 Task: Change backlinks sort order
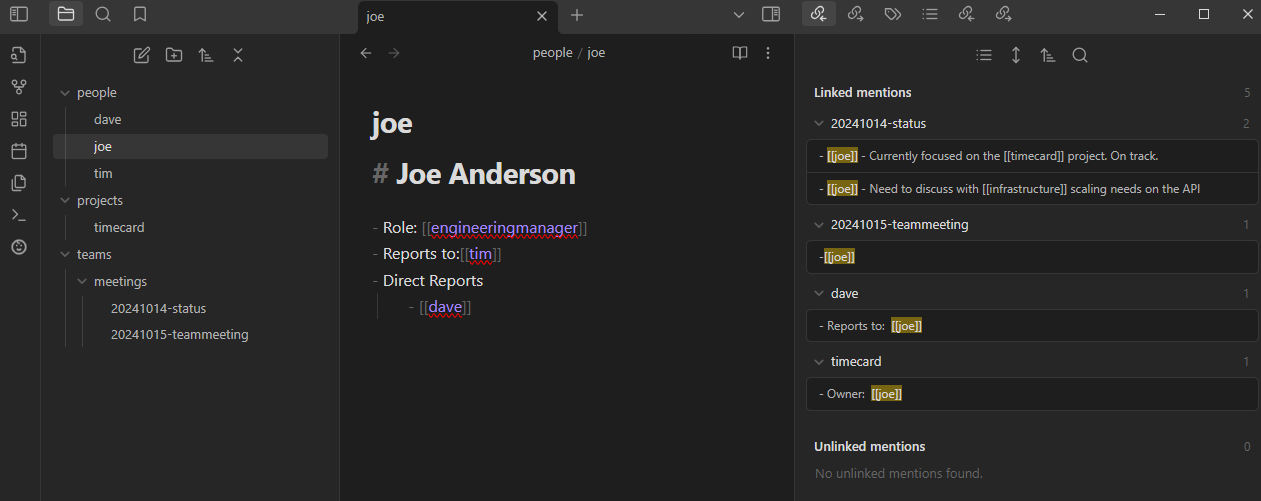(1048, 56)
